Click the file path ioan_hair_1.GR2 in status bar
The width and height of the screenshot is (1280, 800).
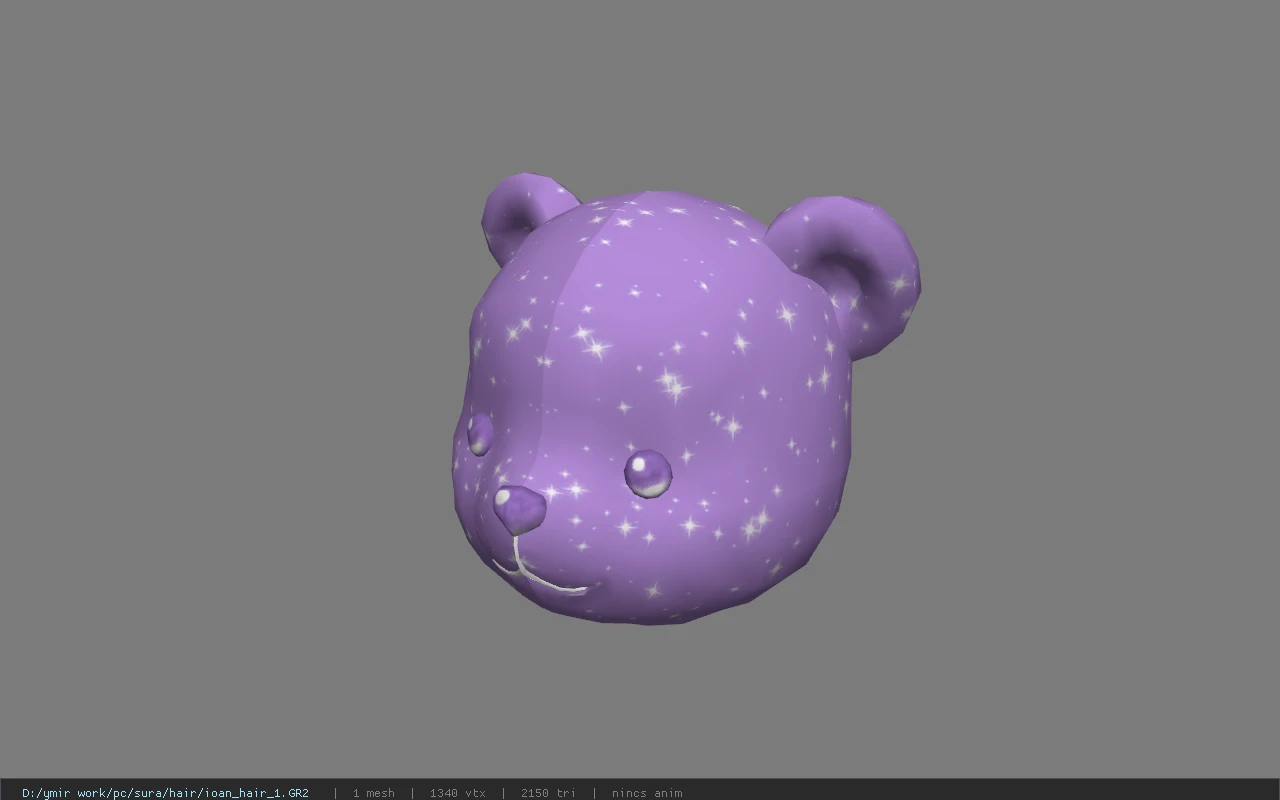tap(165, 793)
